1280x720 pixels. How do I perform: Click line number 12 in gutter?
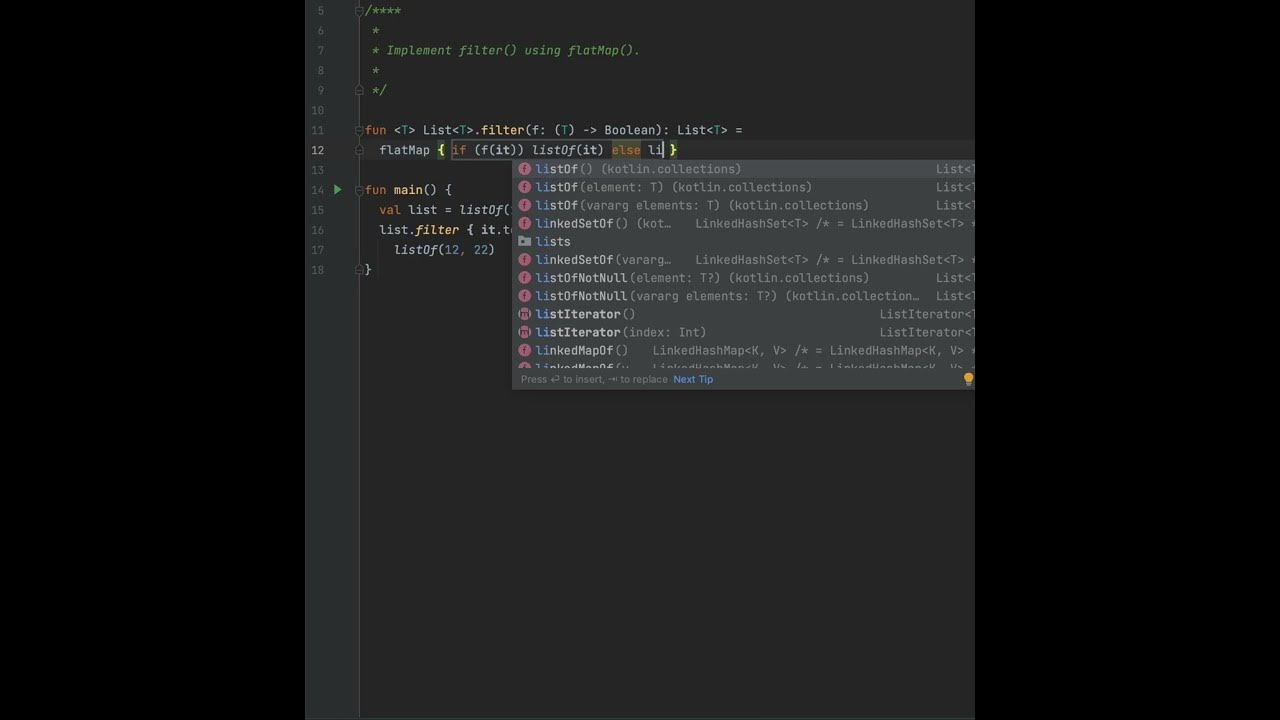(x=318, y=150)
